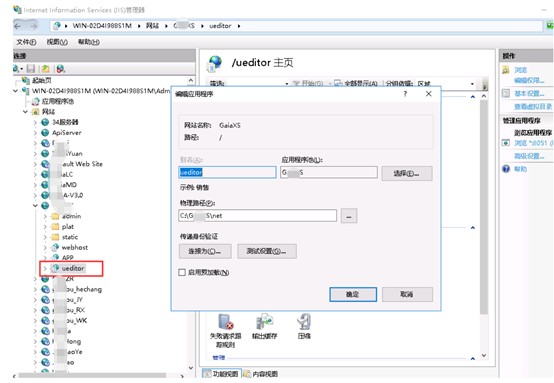Click the 查看虚拟目录 link in Actions
This screenshot has width=554, height=383.
(533, 106)
